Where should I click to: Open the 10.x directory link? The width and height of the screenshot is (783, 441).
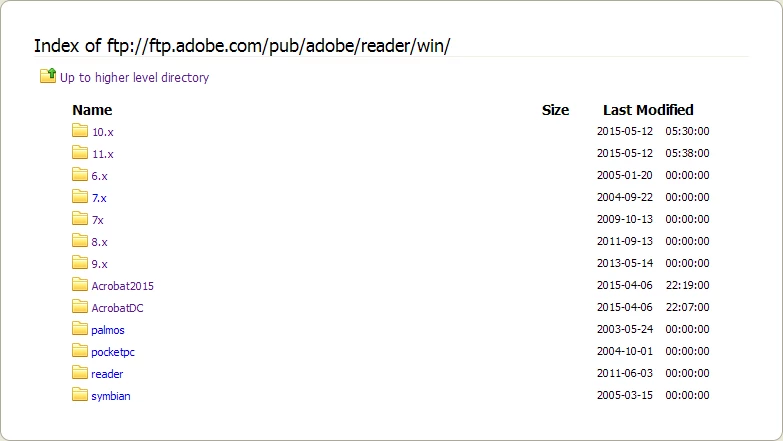(102, 132)
